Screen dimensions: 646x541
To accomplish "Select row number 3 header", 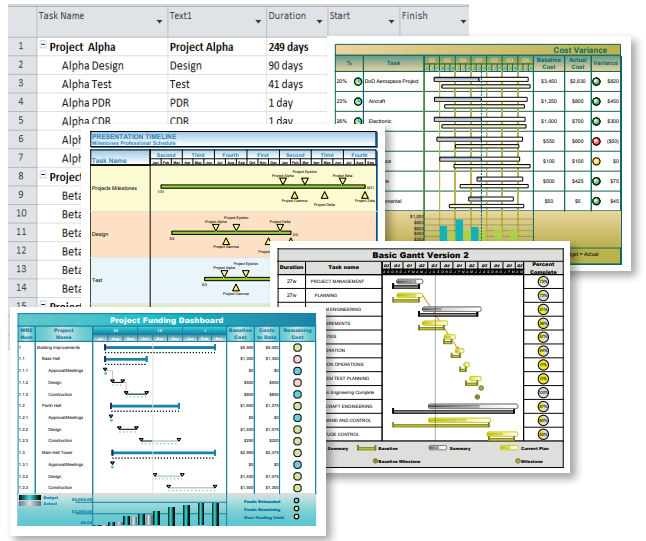I will pos(19,84).
